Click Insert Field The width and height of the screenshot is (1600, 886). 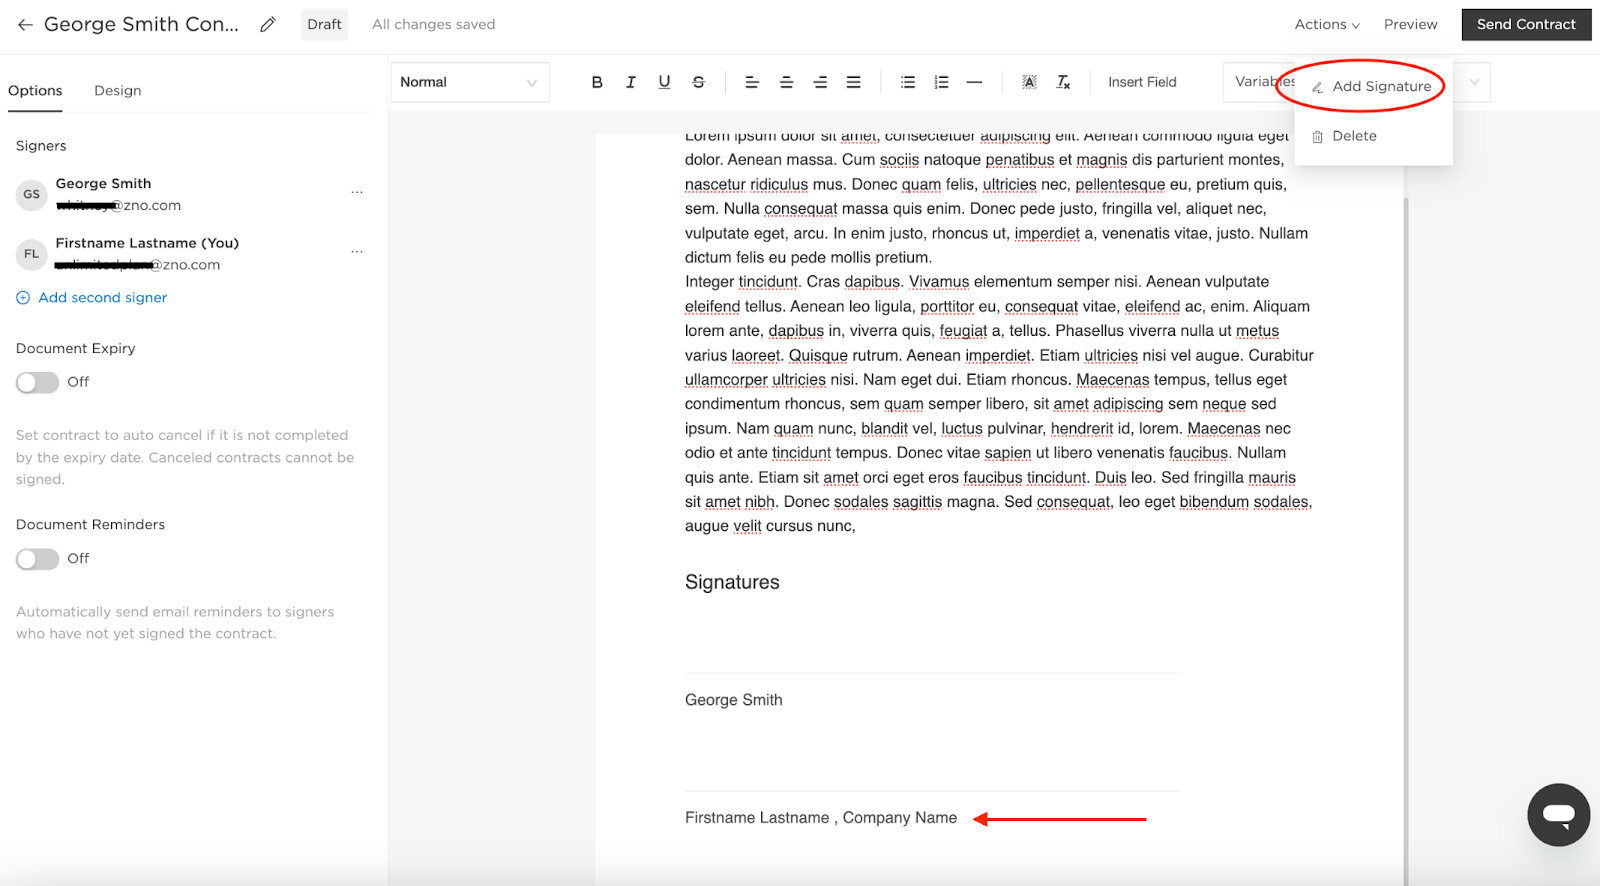tap(1142, 82)
